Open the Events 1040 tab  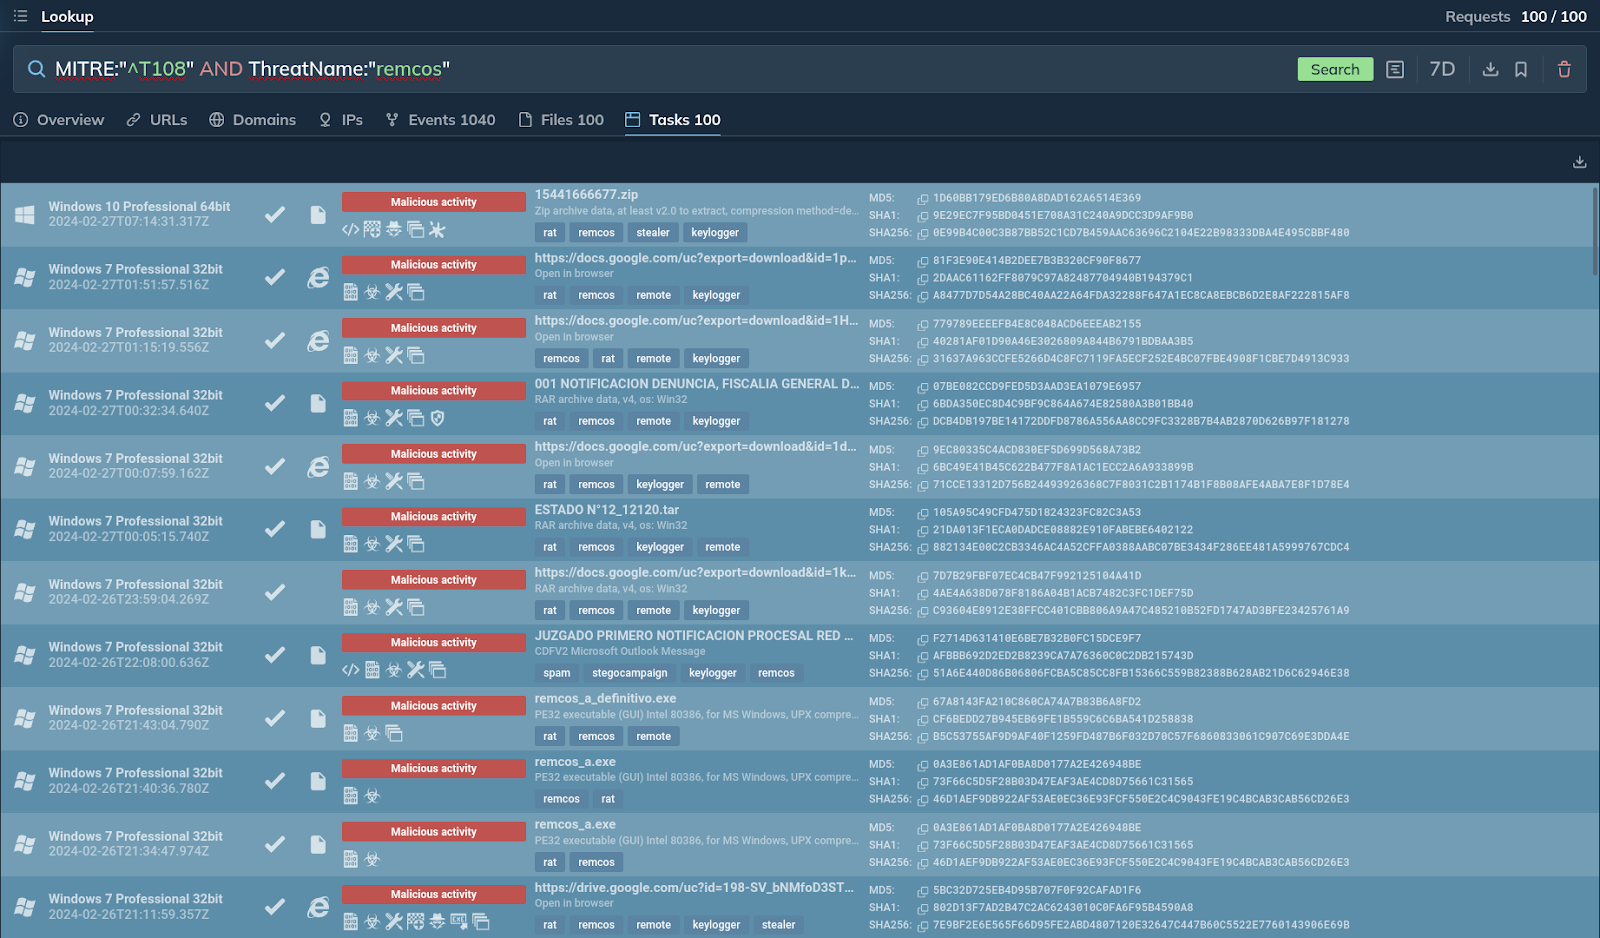click(441, 120)
